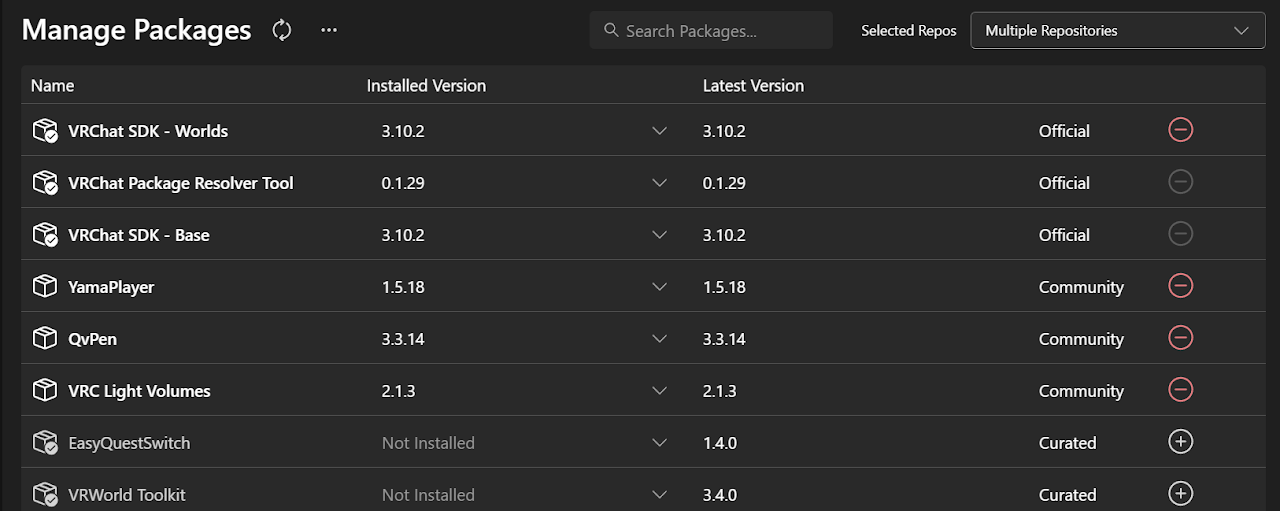Screen dimensions: 1280x511
Task: Click the VRChat SDK - Base package icon
Action: coord(45,235)
